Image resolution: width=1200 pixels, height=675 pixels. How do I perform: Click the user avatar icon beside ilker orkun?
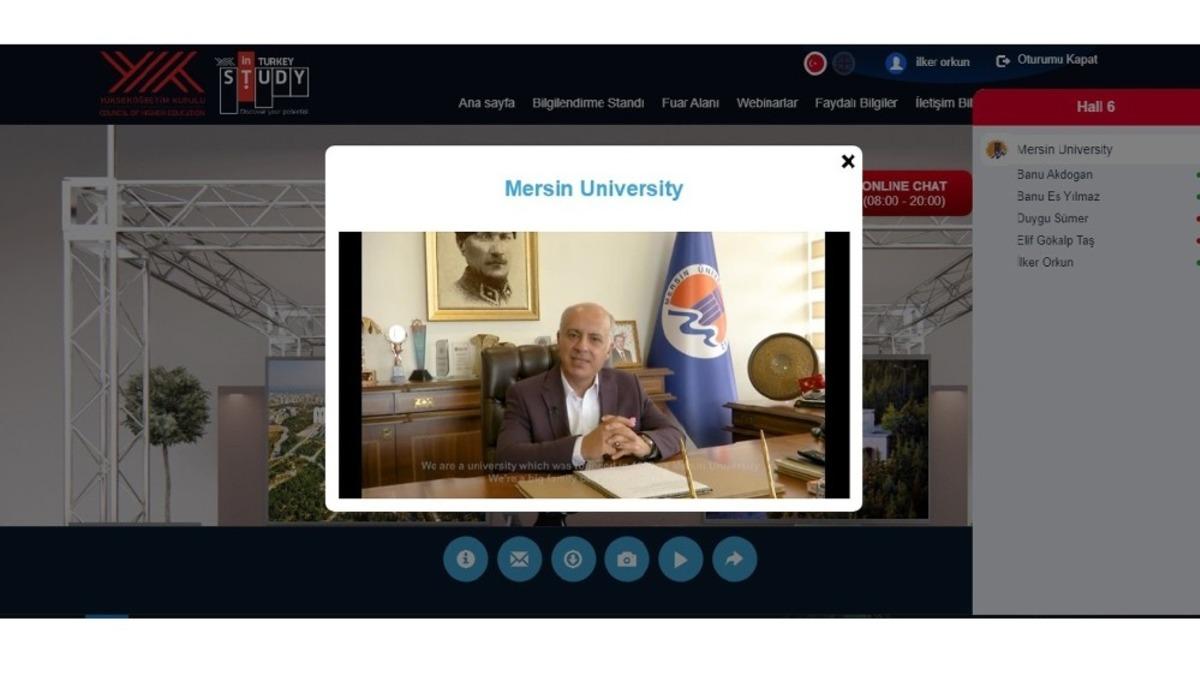click(896, 62)
